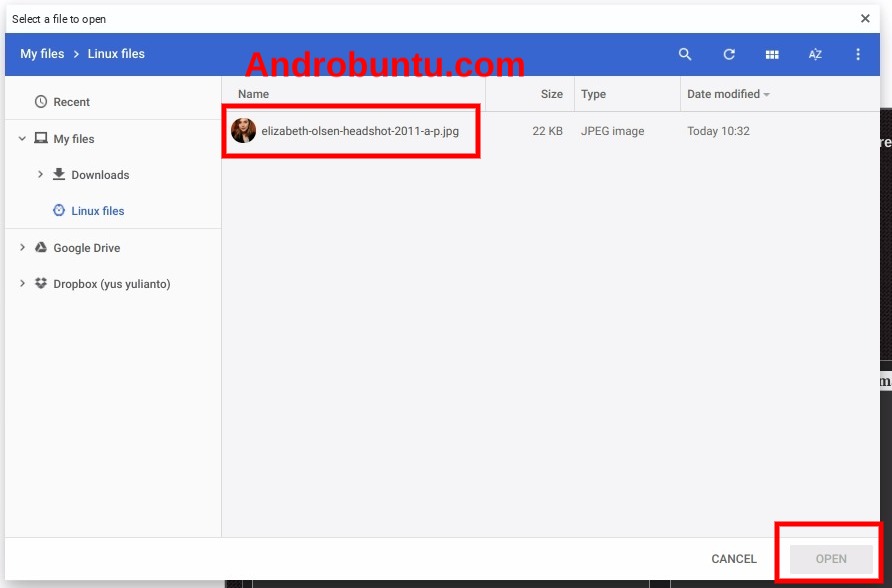Expand the Downloads folder chevron
The height and width of the screenshot is (588, 892).
[x=40, y=174]
